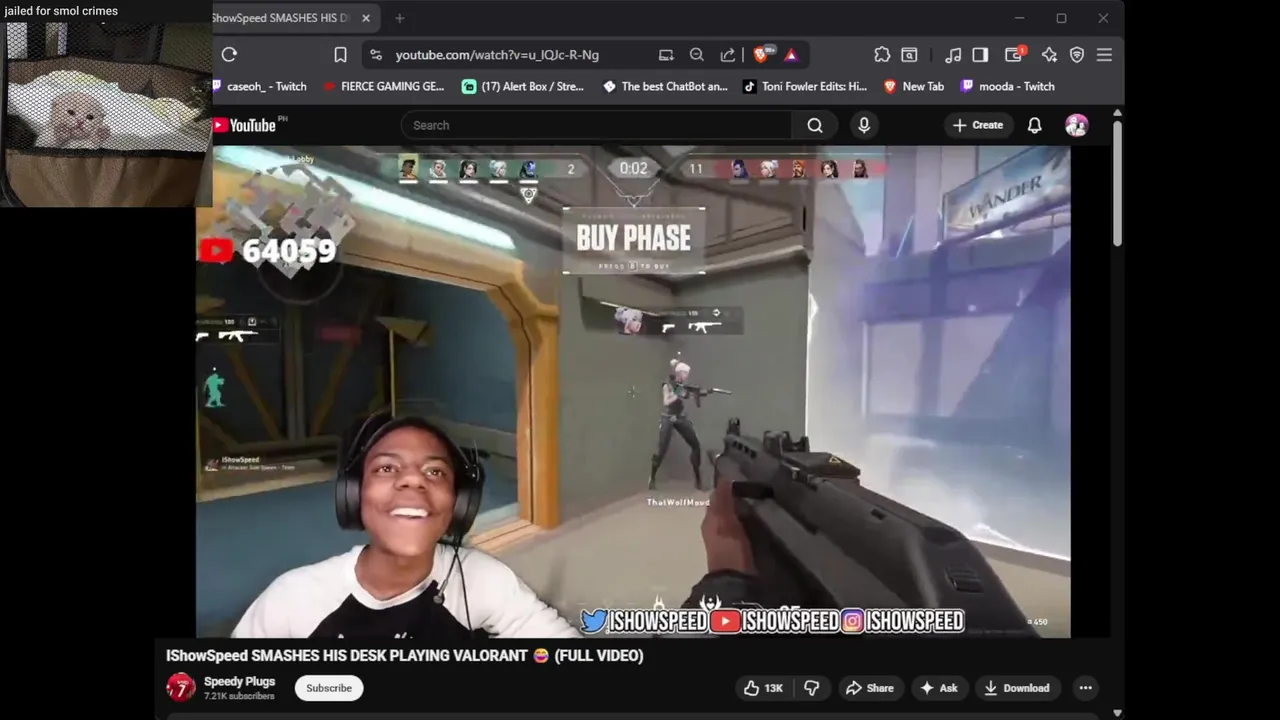Click the Ask button
Viewport: 1280px width, 720px height.
(x=939, y=688)
